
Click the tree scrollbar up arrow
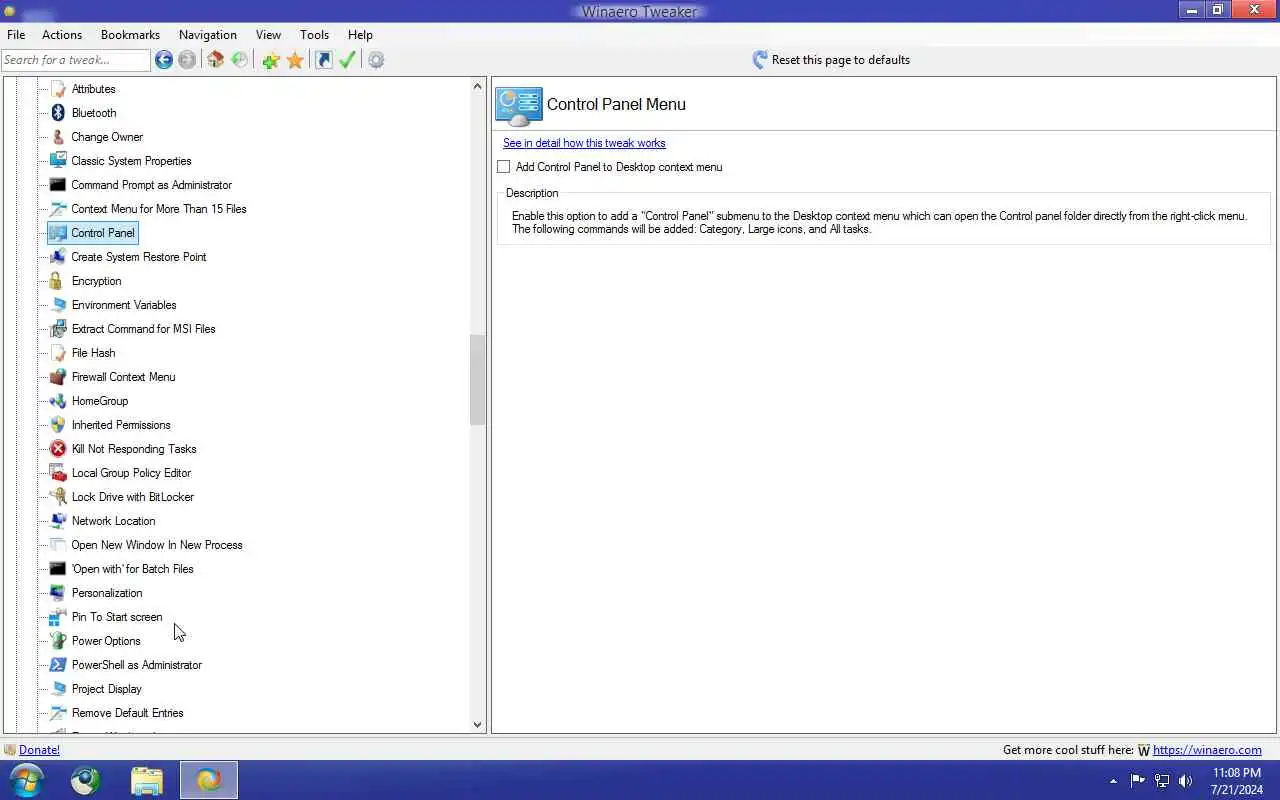pyautogui.click(x=477, y=87)
